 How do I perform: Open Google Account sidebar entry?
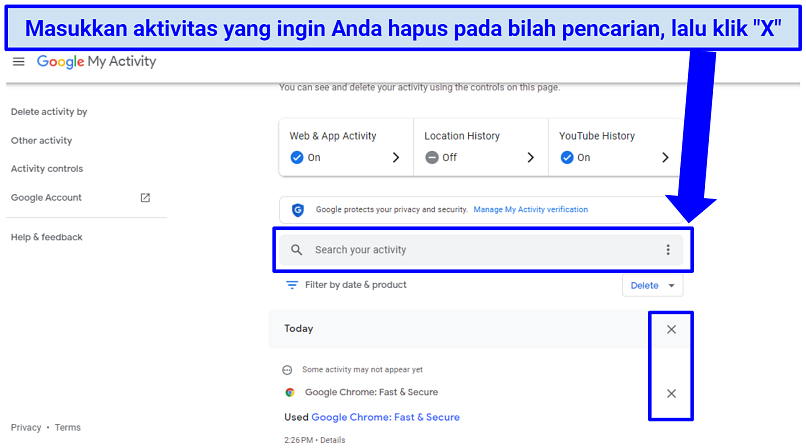point(46,197)
